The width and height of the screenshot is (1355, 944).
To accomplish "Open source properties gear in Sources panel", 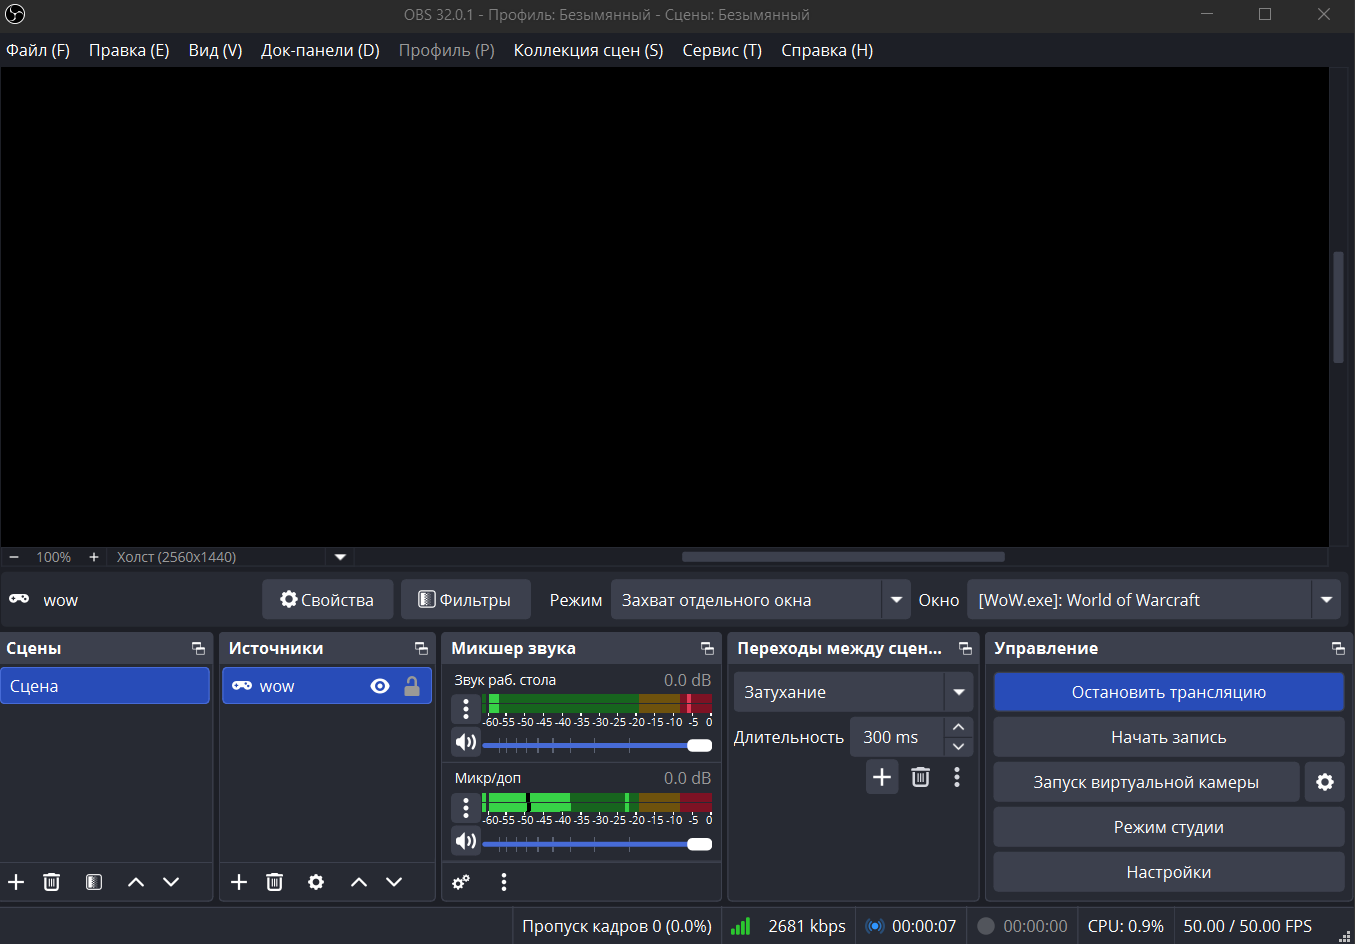I will tap(316, 882).
